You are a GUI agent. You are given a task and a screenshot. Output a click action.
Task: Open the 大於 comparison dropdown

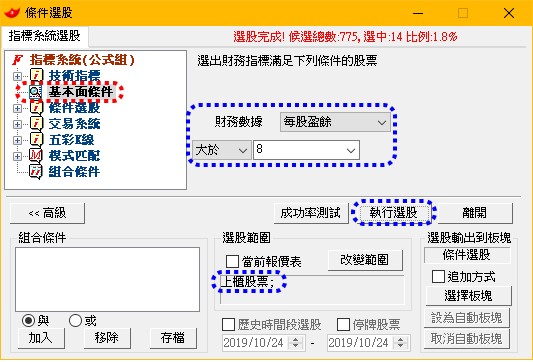tap(222, 150)
